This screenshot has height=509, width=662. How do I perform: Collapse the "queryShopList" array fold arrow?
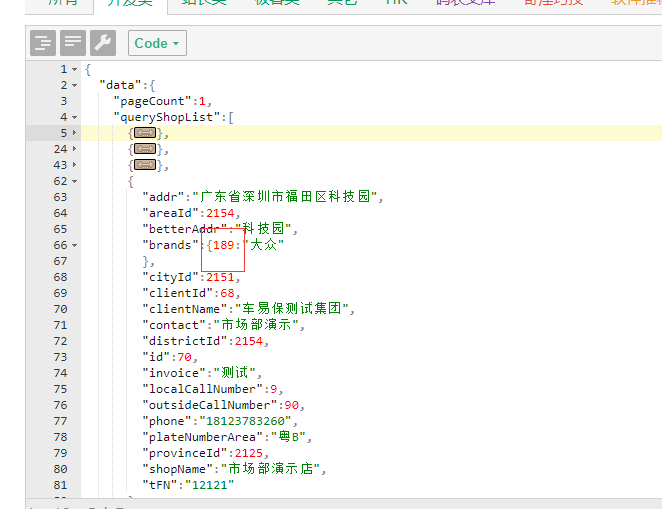[x=75, y=117]
